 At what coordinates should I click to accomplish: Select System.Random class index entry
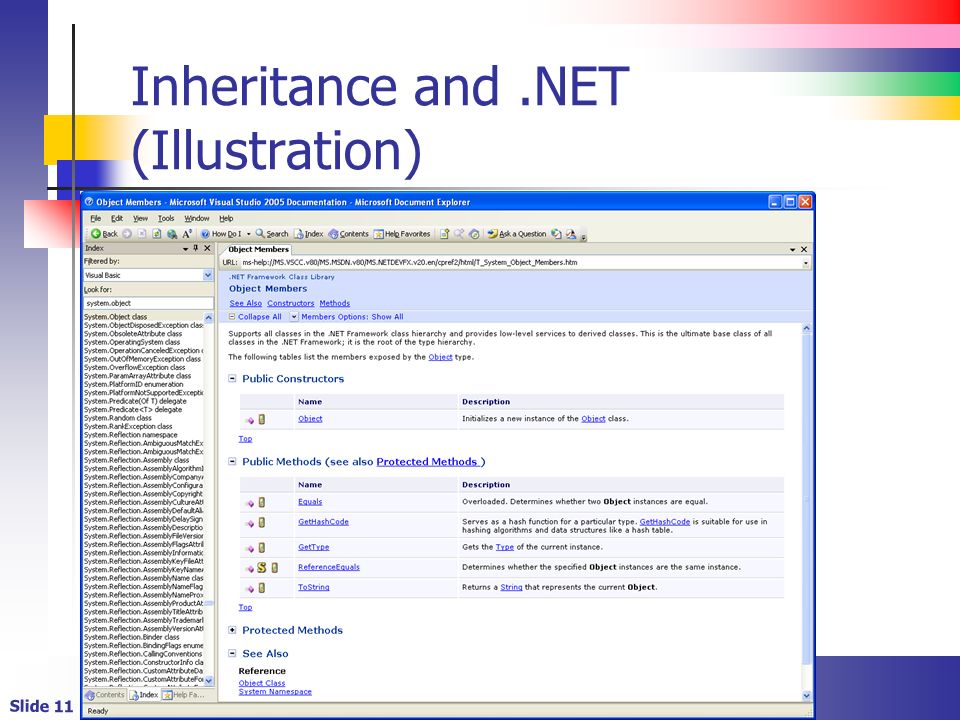[x=118, y=418]
